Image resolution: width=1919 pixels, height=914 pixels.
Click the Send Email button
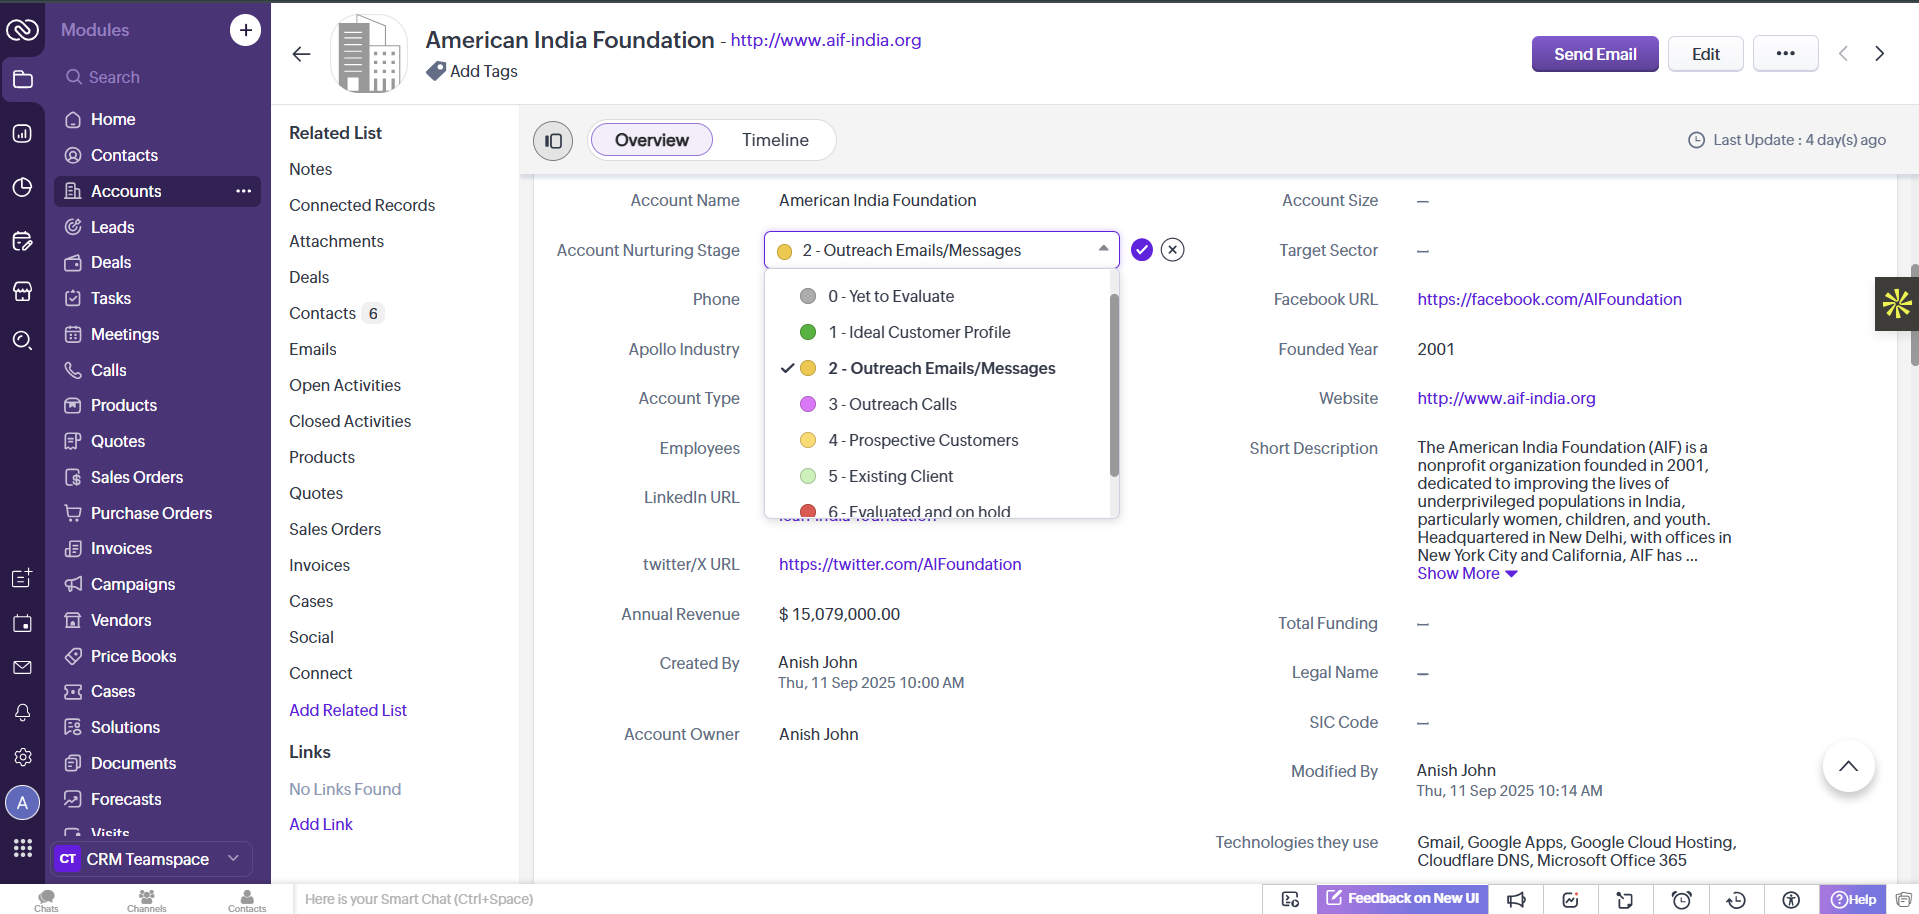(x=1595, y=54)
